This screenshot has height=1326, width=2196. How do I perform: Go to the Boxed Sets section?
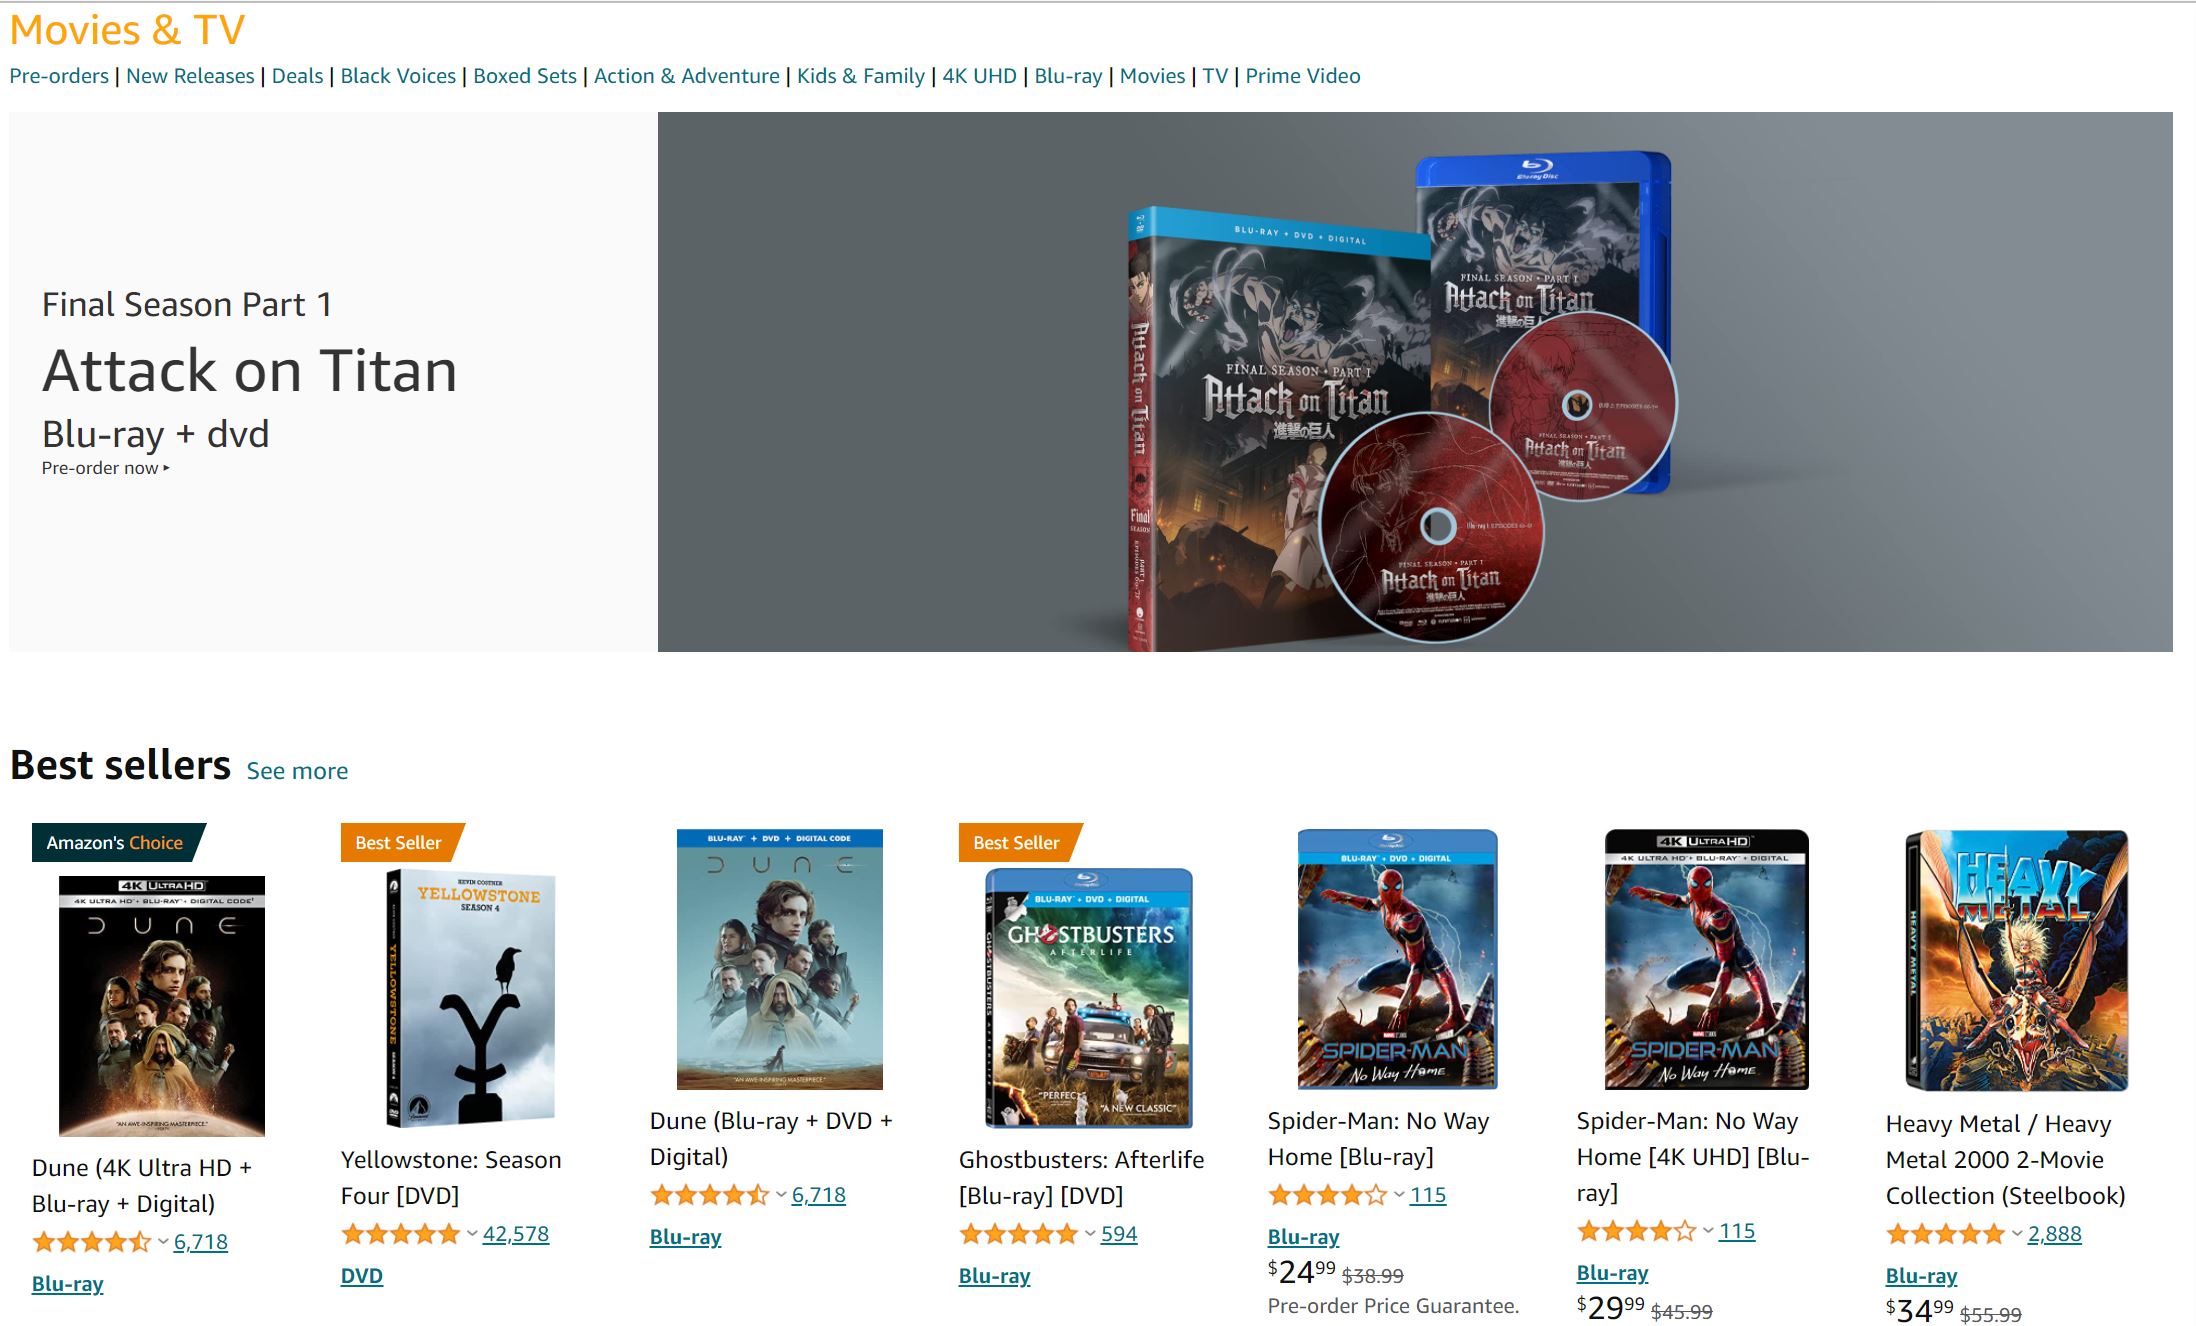click(525, 76)
